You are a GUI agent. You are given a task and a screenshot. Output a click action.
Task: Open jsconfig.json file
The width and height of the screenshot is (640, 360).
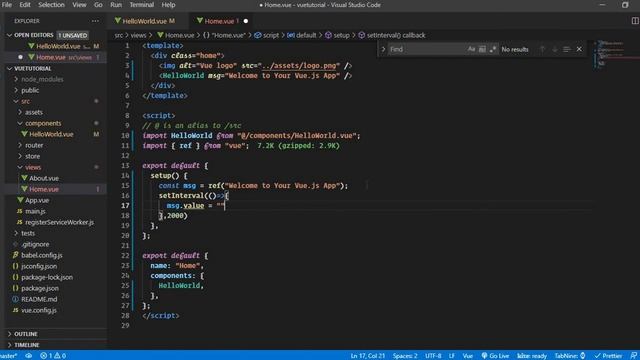(x=39, y=267)
